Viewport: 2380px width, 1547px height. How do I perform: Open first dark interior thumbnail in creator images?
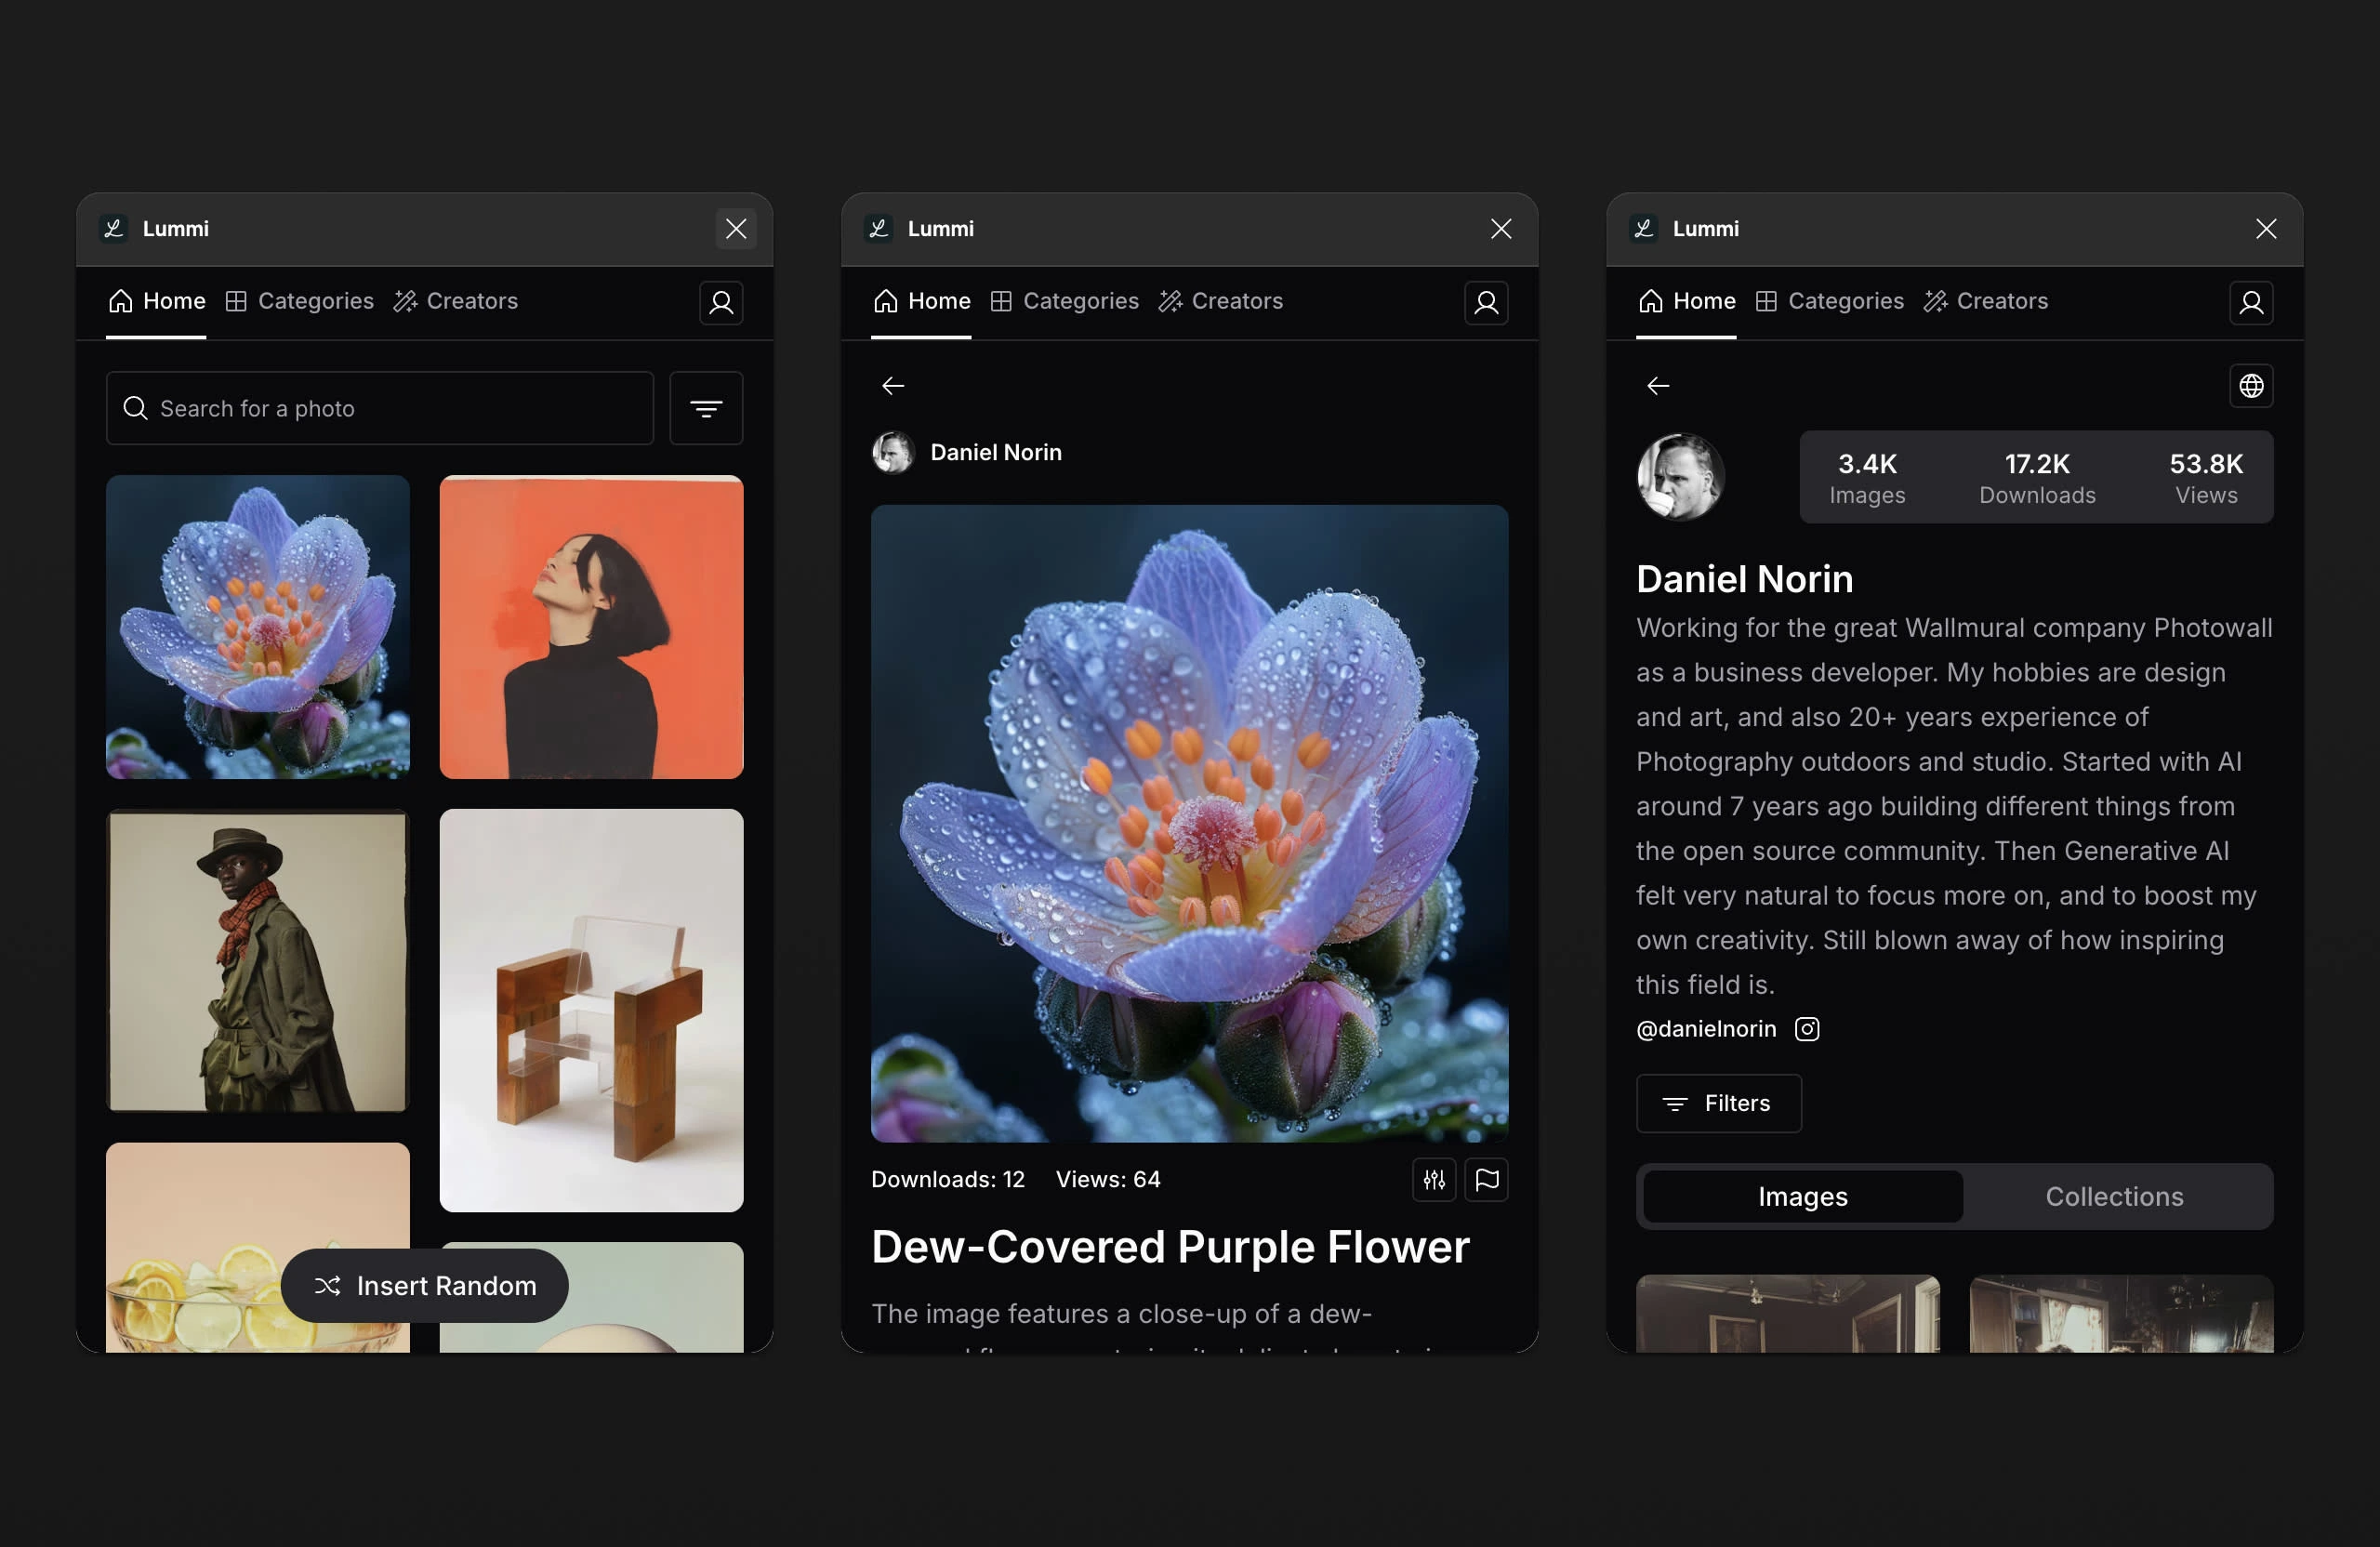coord(1788,1313)
